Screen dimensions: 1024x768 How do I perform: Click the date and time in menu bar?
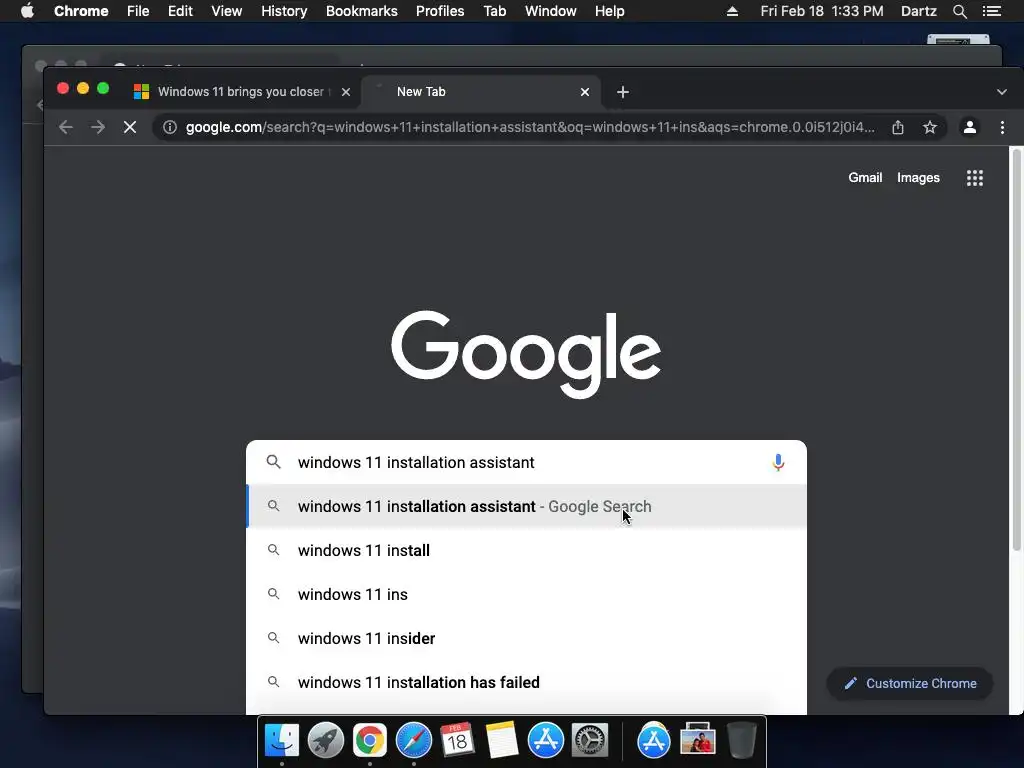[822, 11]
